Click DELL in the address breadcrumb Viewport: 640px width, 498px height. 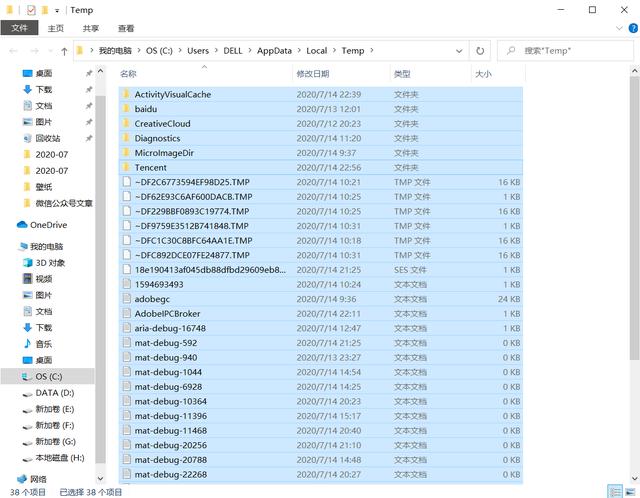click(x=233, y=51)
